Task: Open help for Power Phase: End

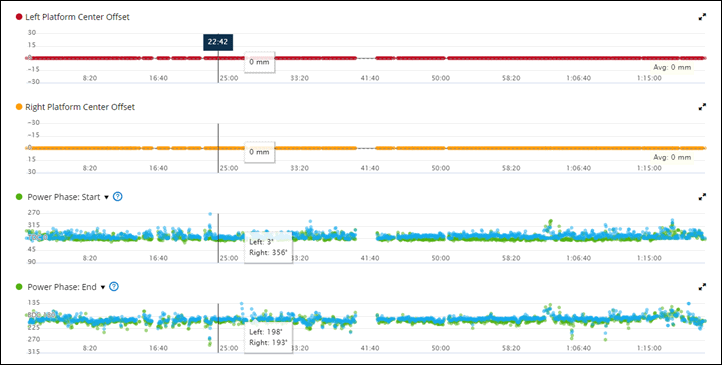Action: (114, 287)
